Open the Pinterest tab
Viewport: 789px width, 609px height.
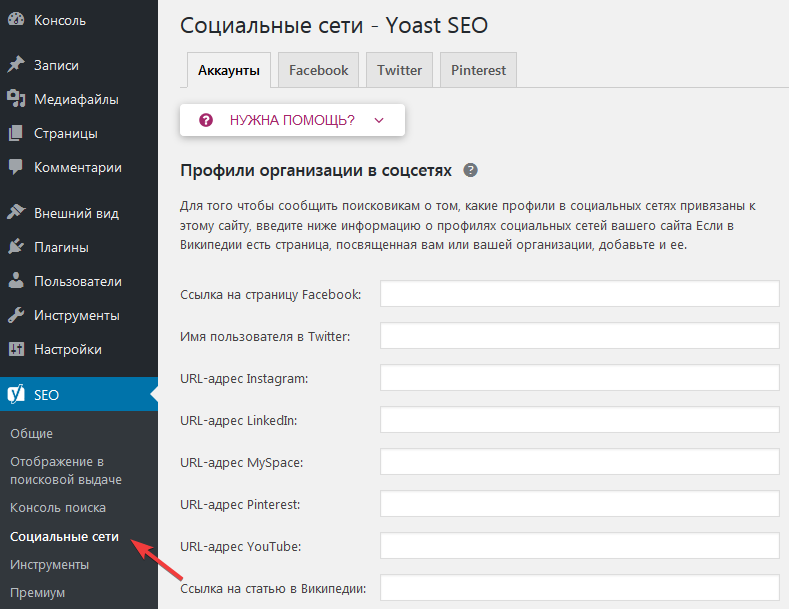(x=479, y=70)
